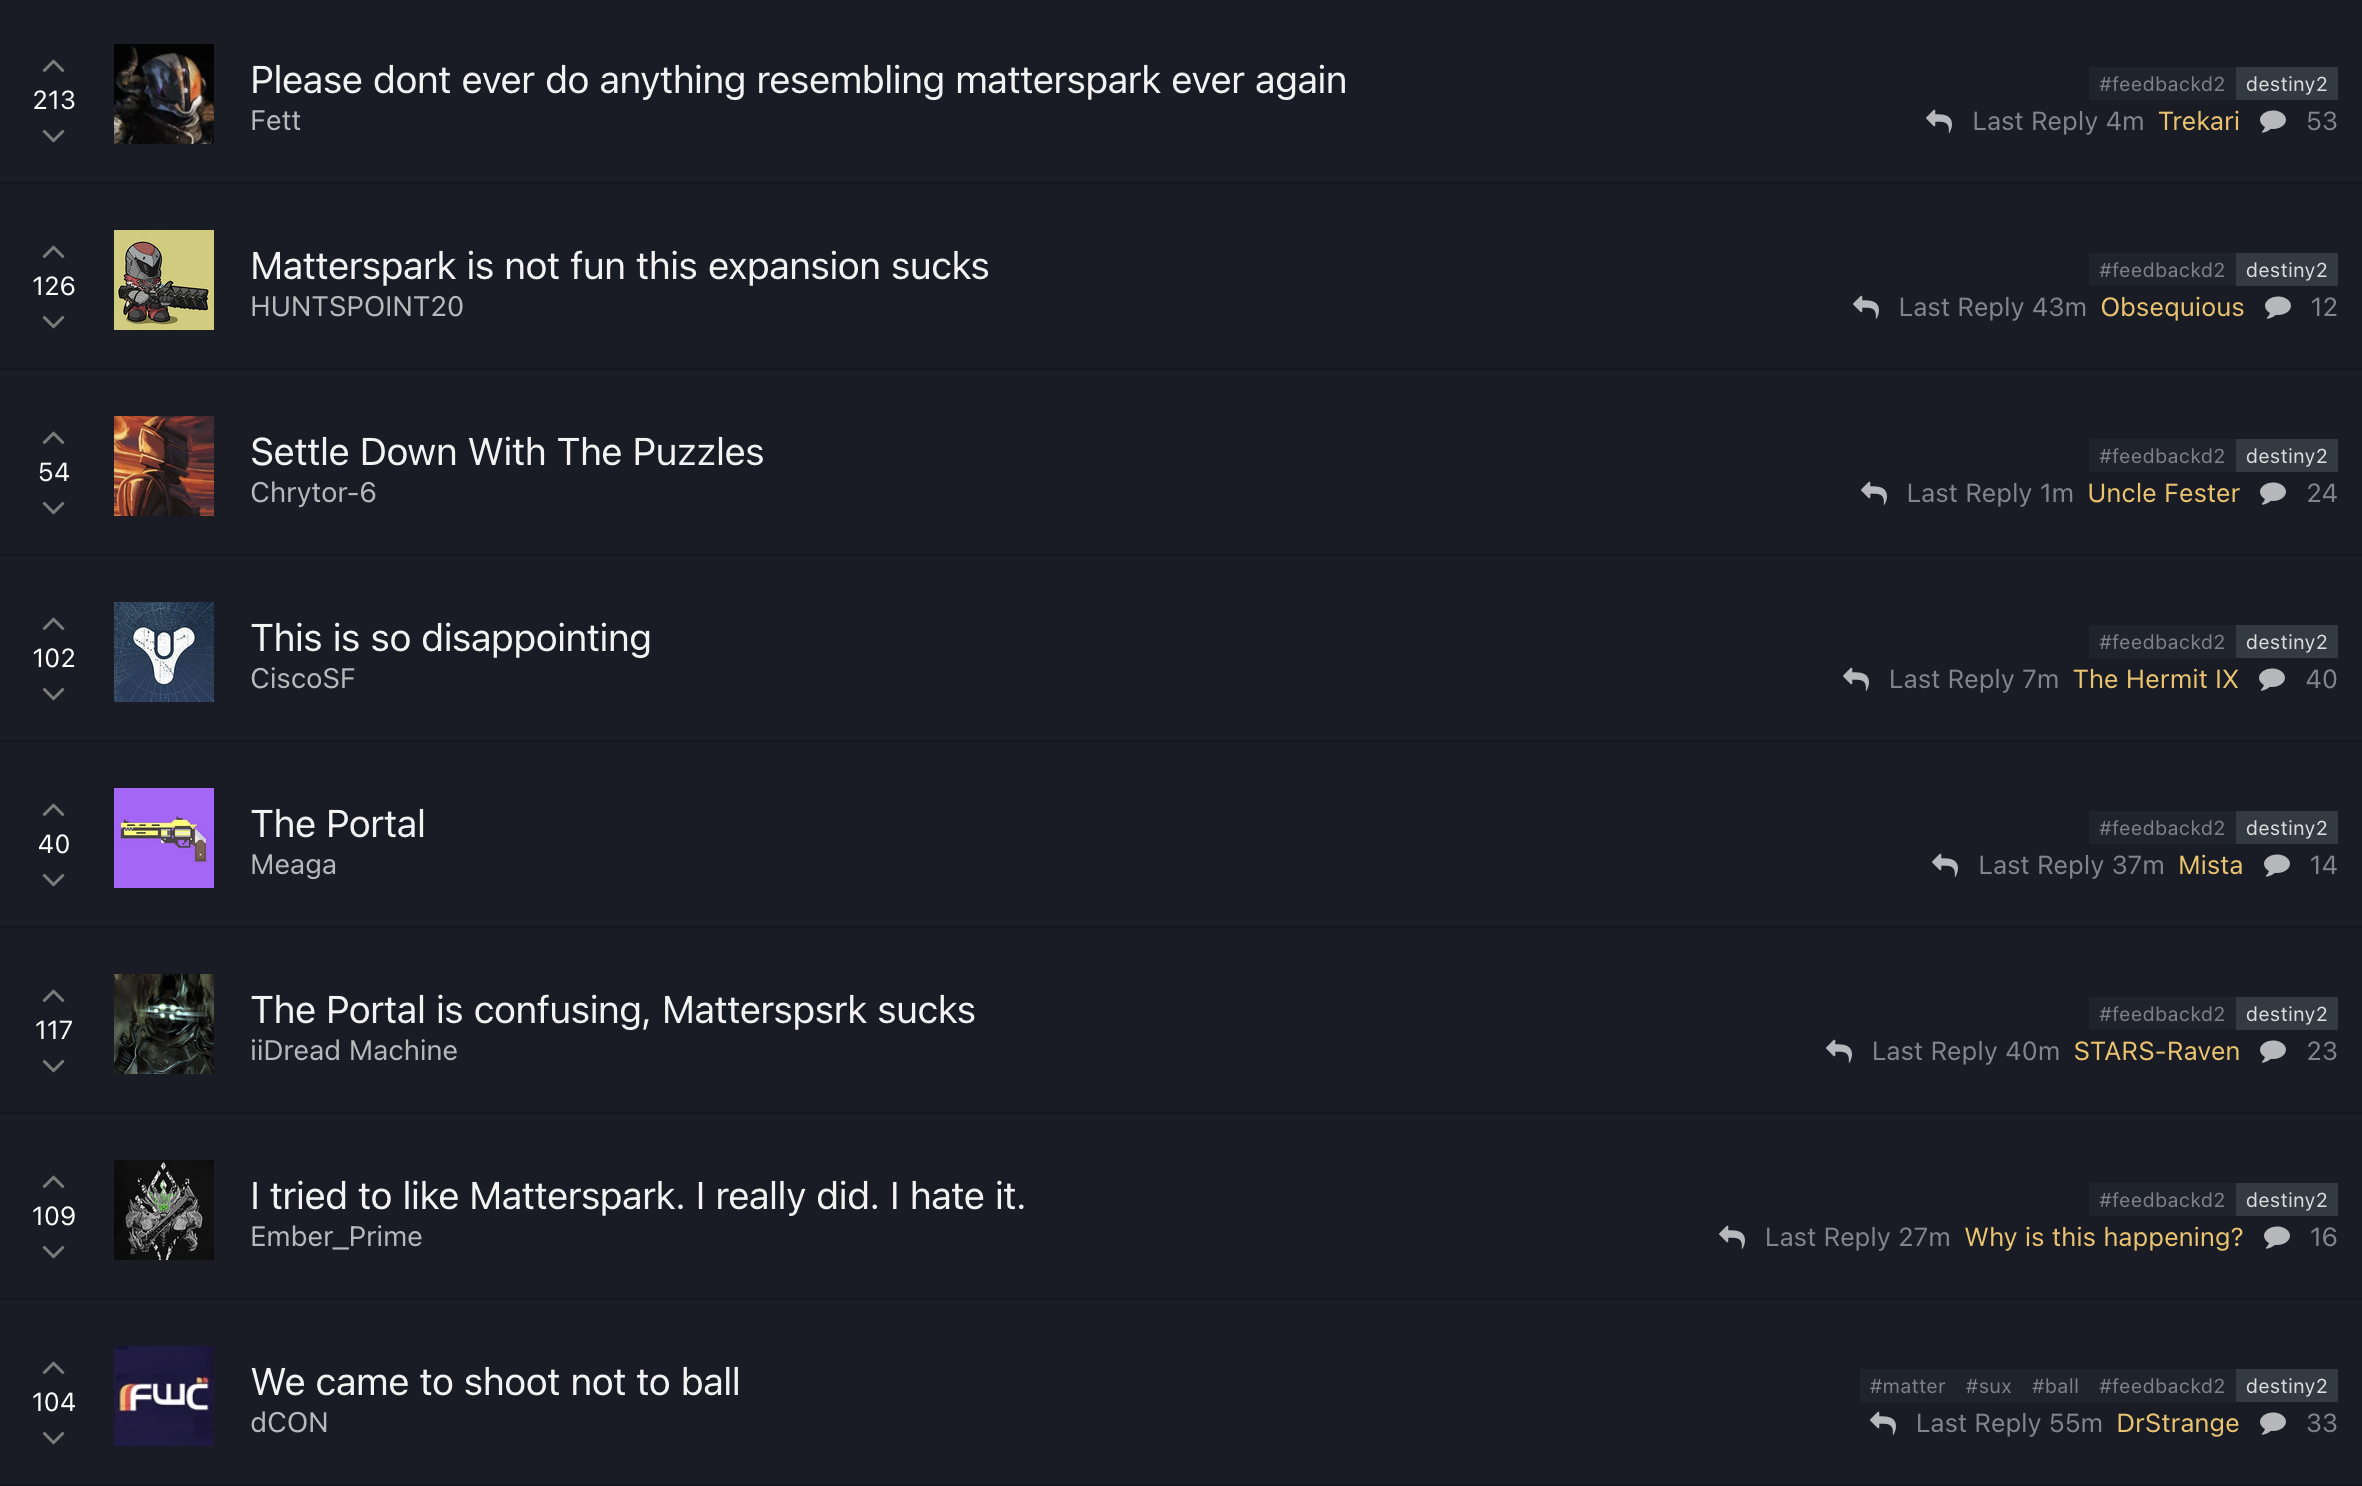Click the destiny2 tag on the first post
This screenshot has height=1486, width=2362.
click(2286, 84)
